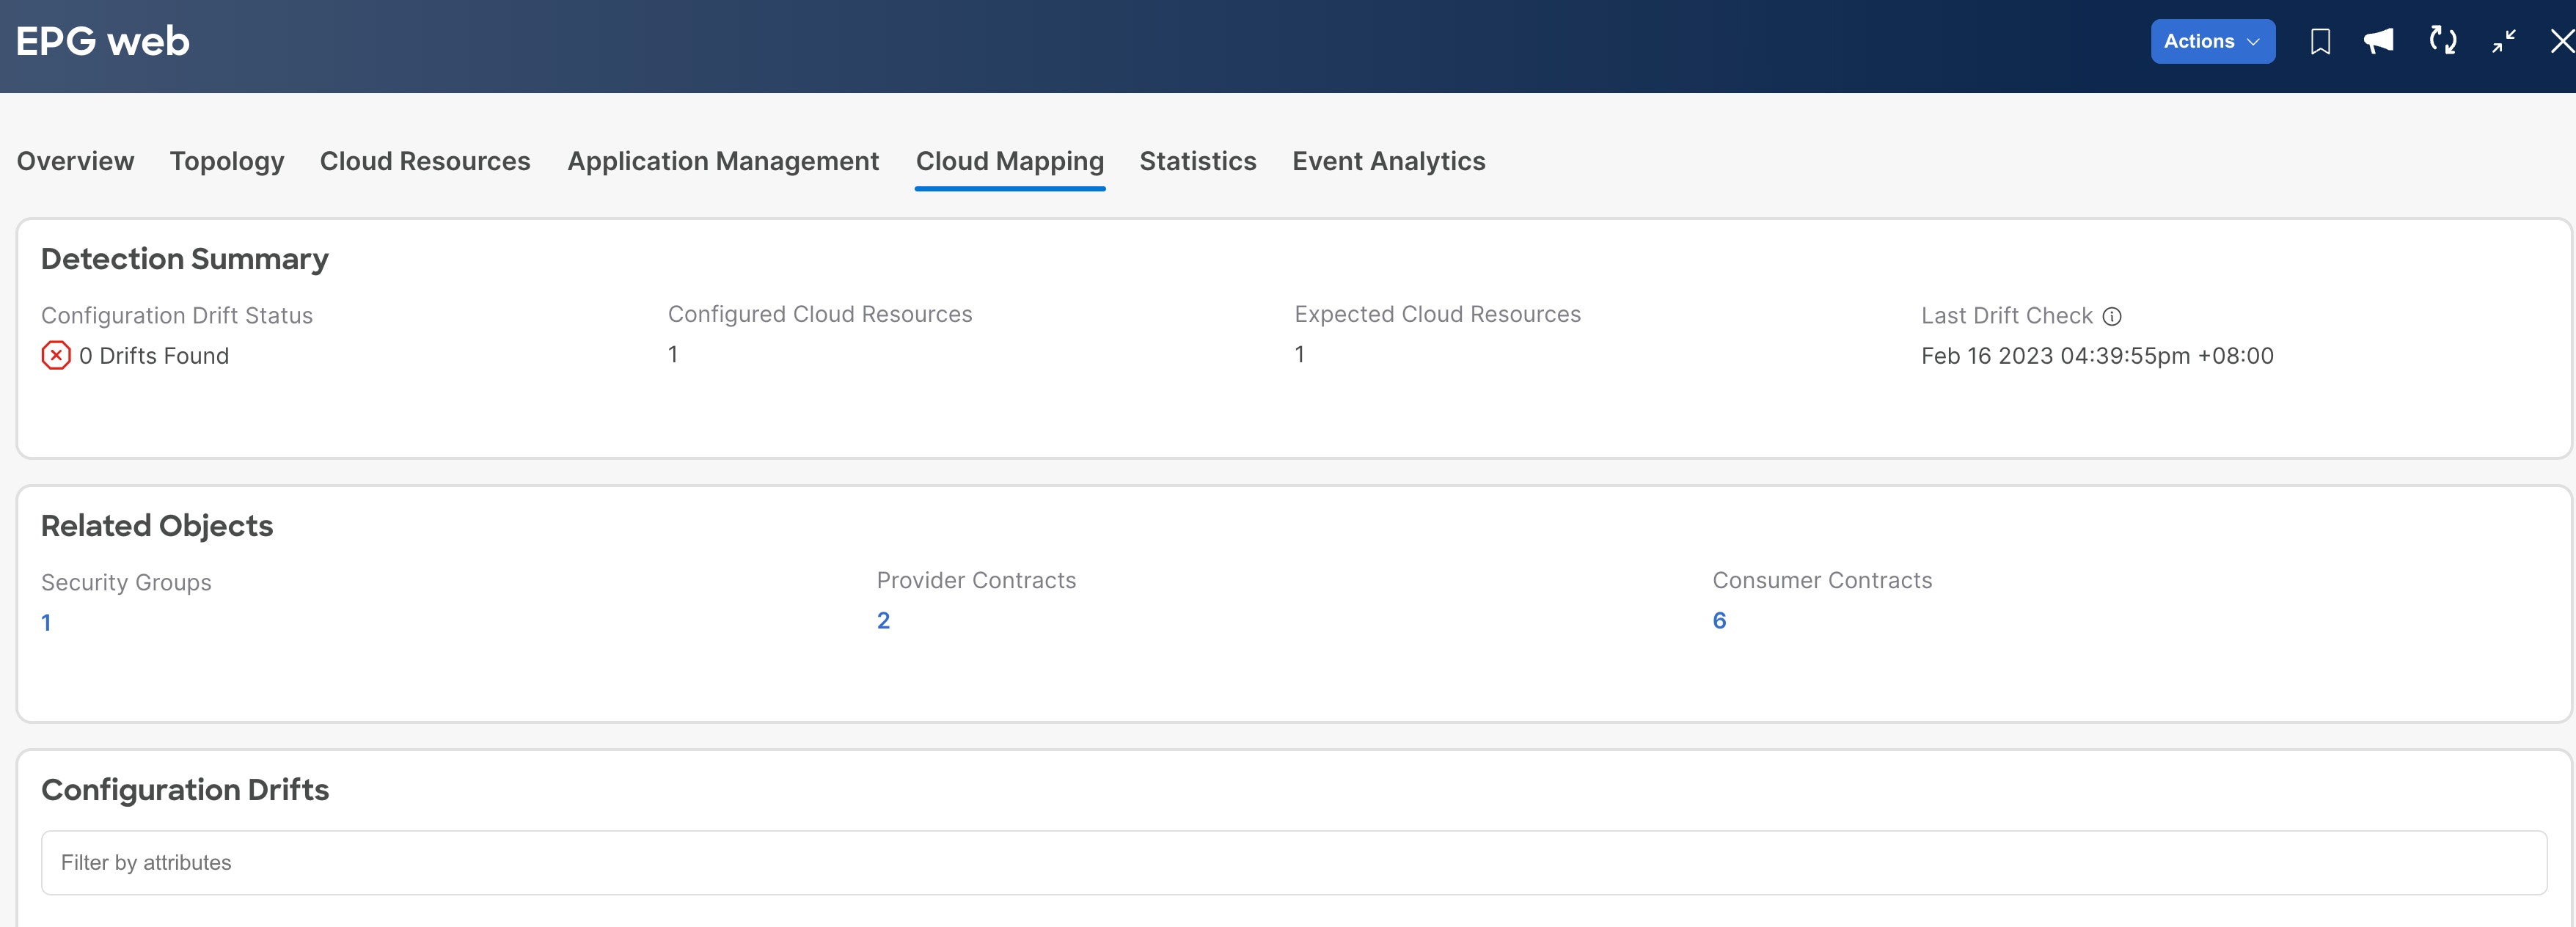
Task: View the Event Analytics tab
Action: pyautogui.click(x=1388, y=161)
